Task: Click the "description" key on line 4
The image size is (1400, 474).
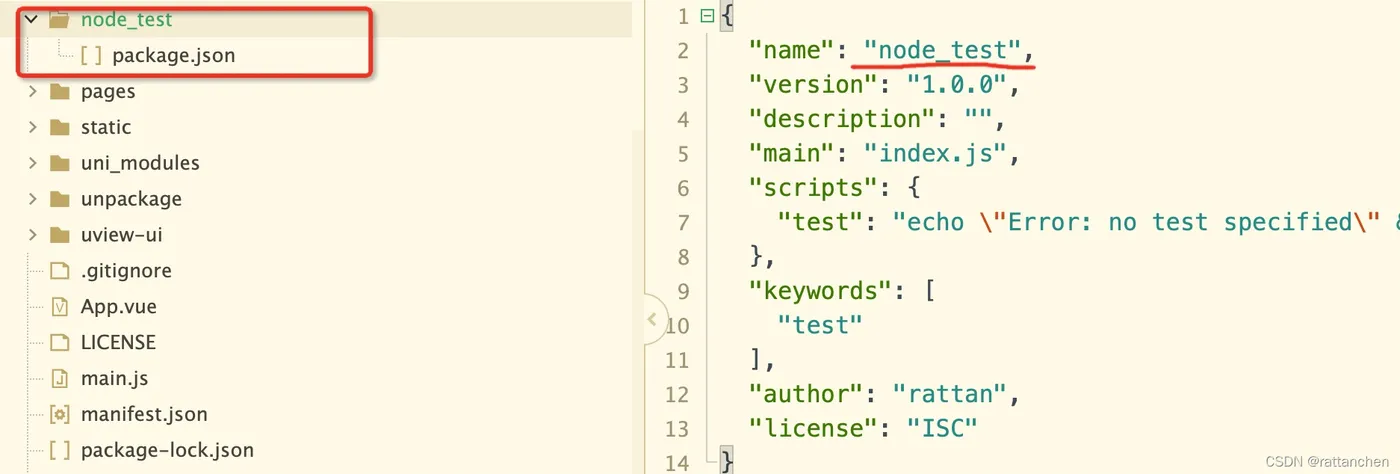Action: (842, 119)
